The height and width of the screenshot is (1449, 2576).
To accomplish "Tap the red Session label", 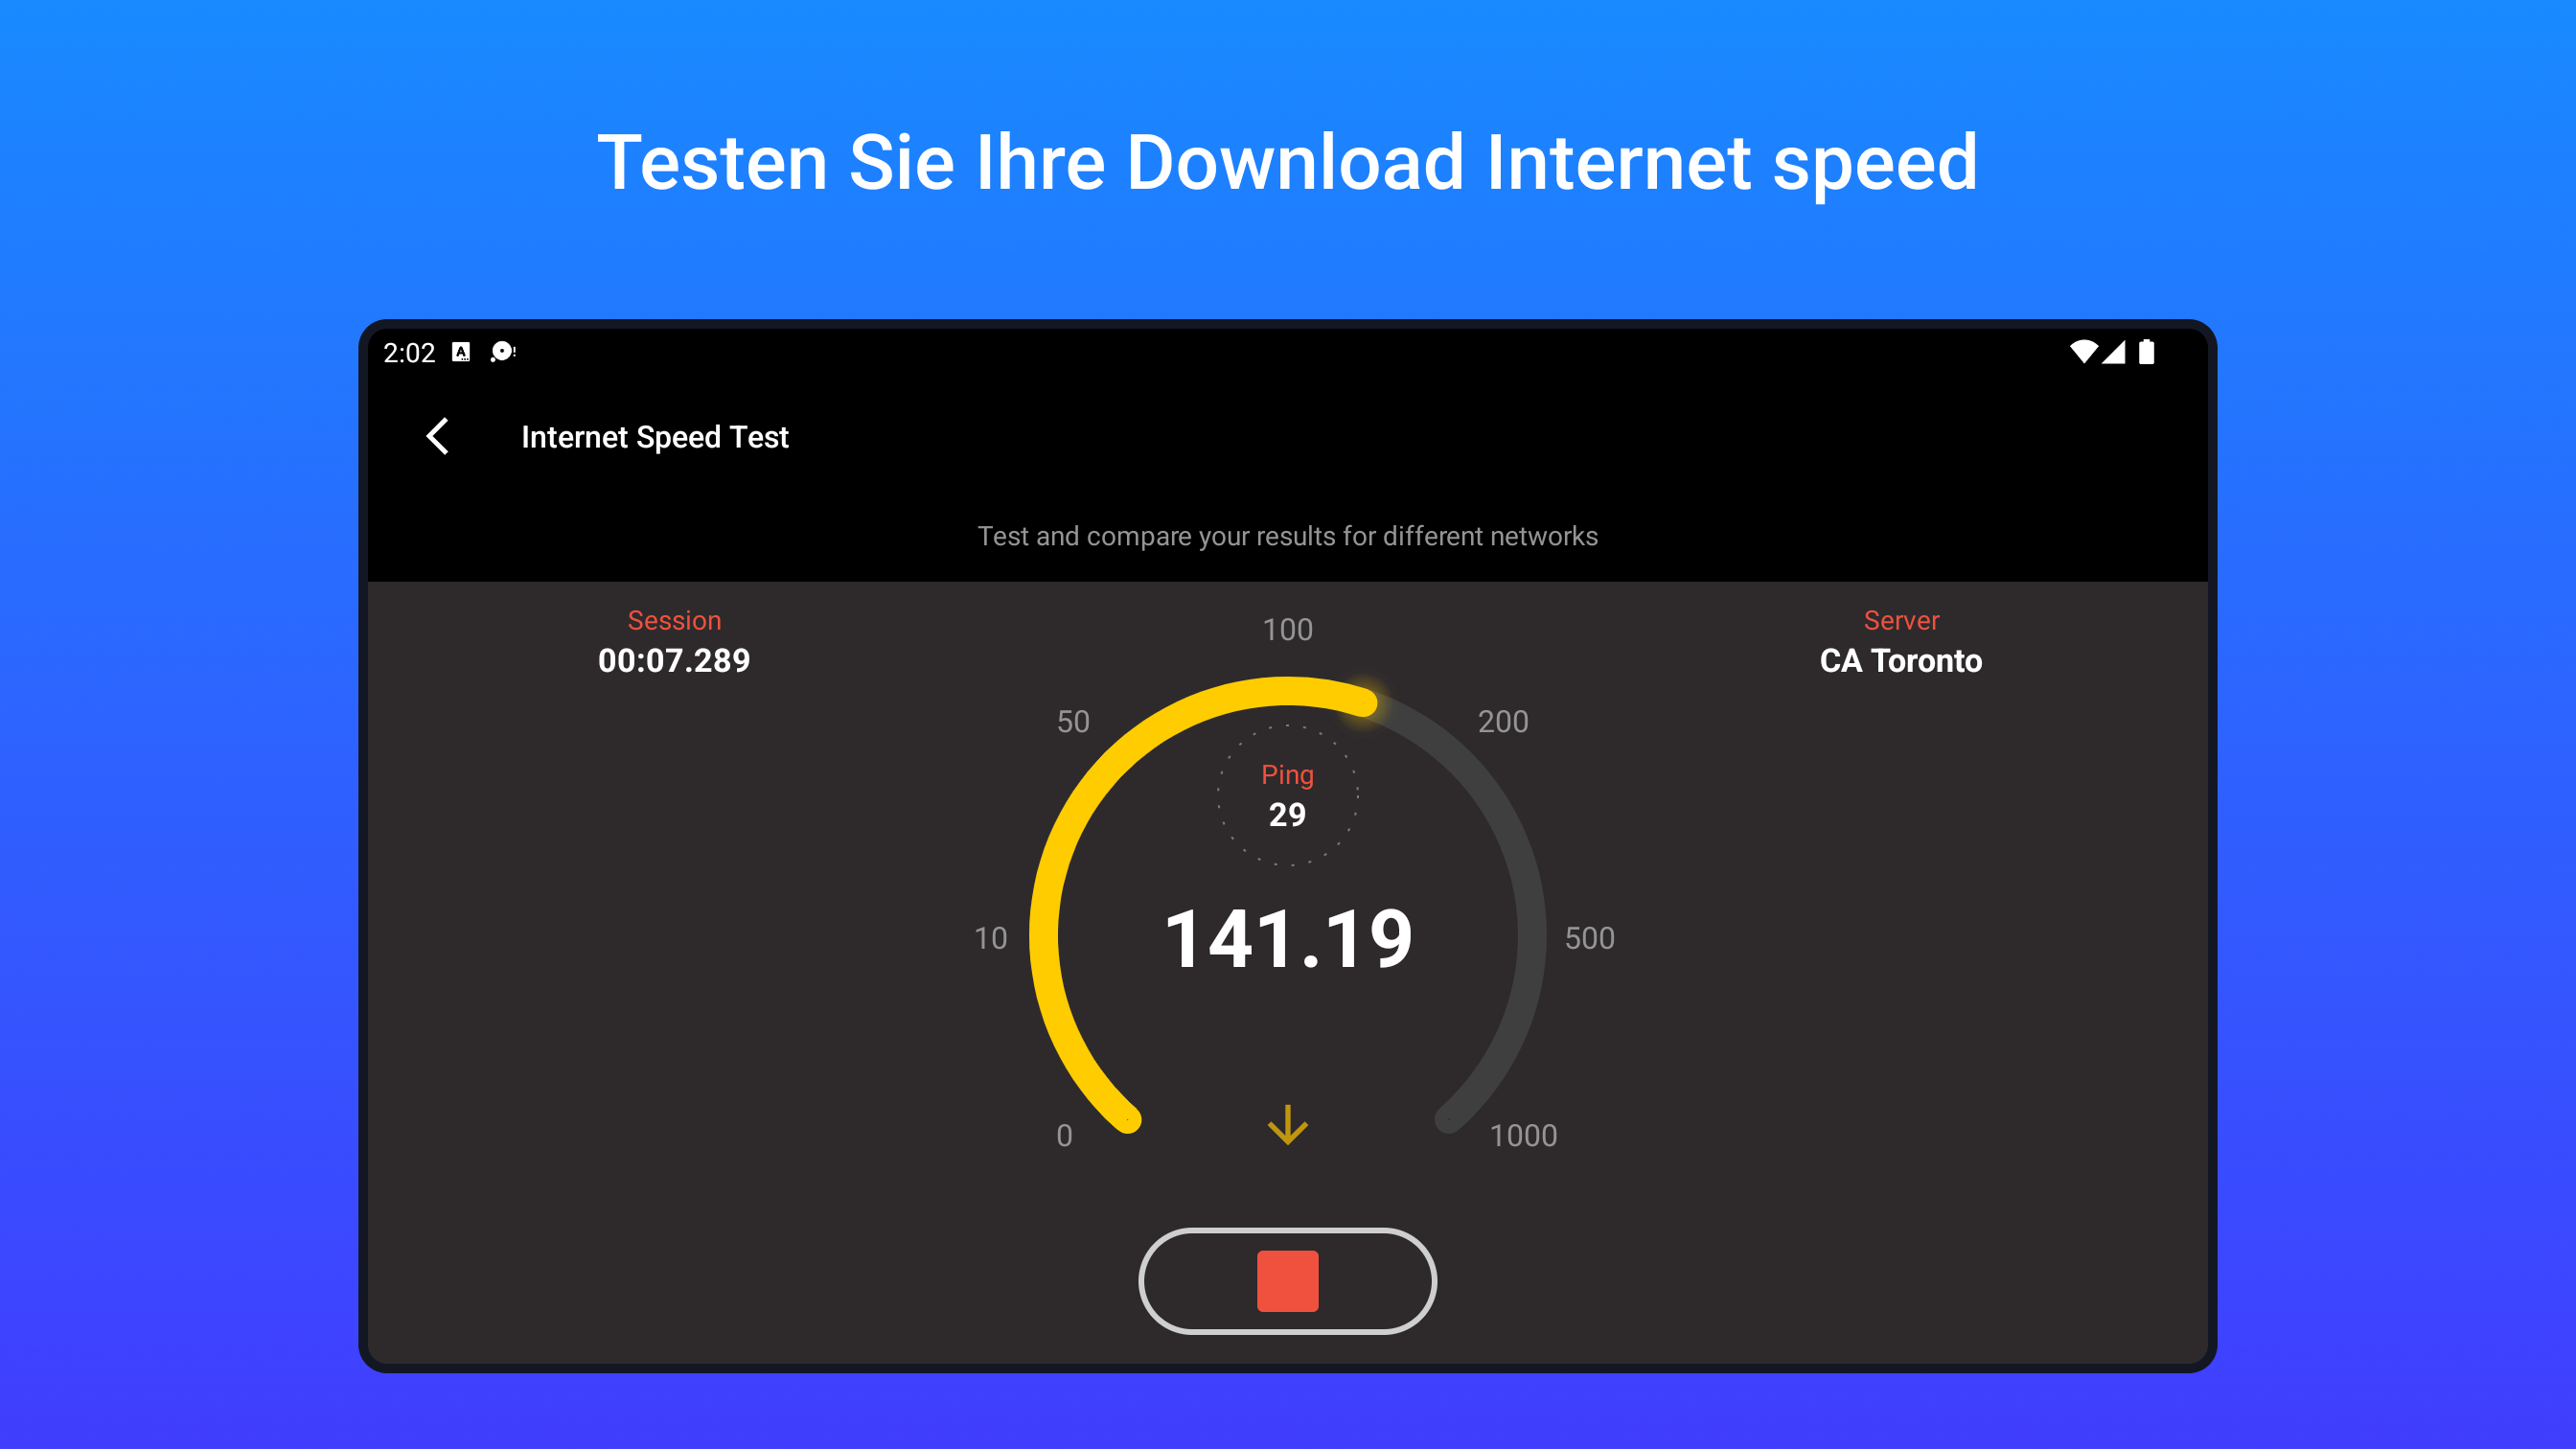I will [674, 620].
